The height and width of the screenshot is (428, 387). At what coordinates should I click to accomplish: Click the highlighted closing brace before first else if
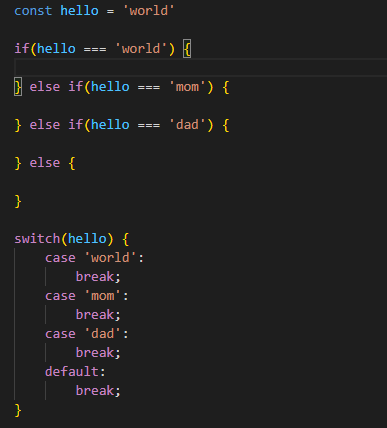pos(18,87)
